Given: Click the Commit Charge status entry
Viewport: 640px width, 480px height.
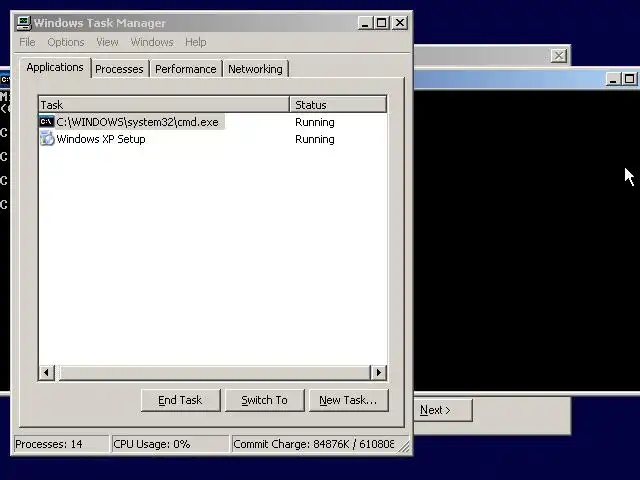Looking at the screenshot, I should (313, 444).
